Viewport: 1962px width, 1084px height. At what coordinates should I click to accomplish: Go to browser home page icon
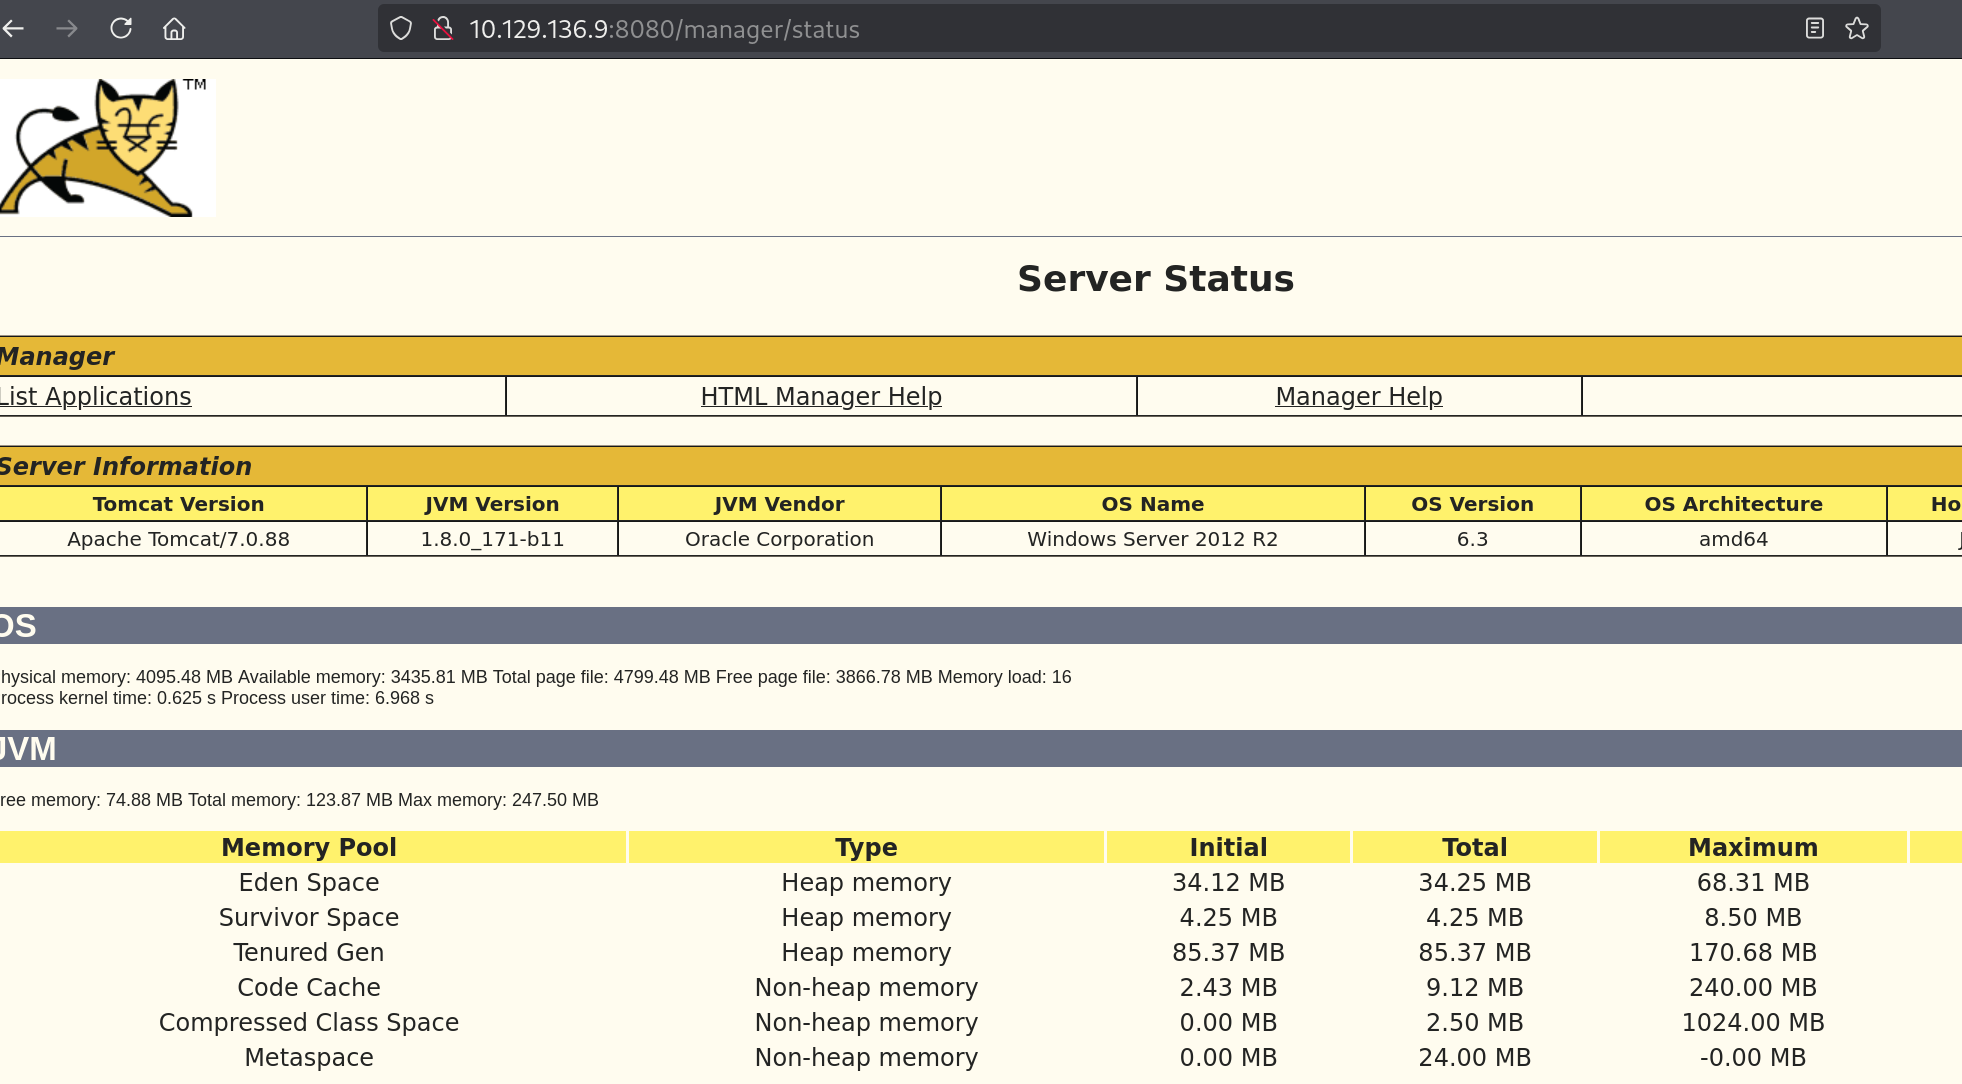[174, 29]
